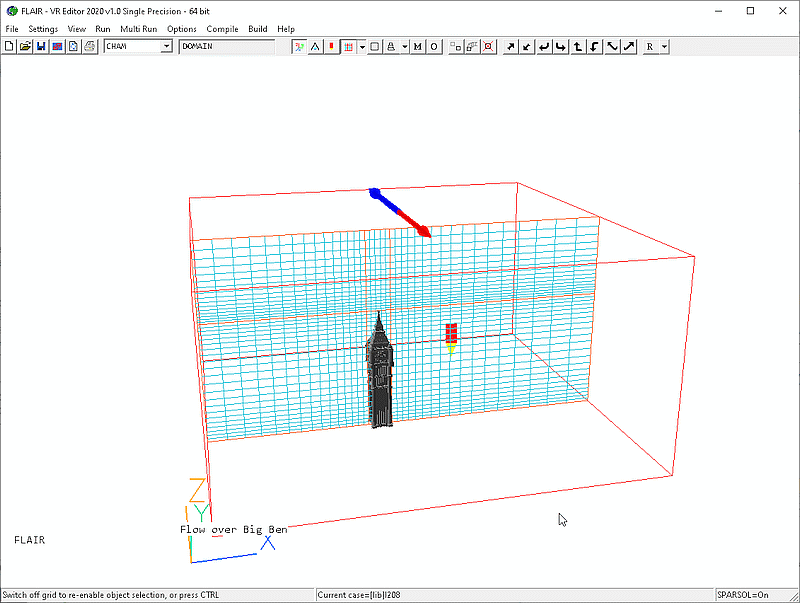Open the mesh toggle dropdown arrow

click(362, 46)
